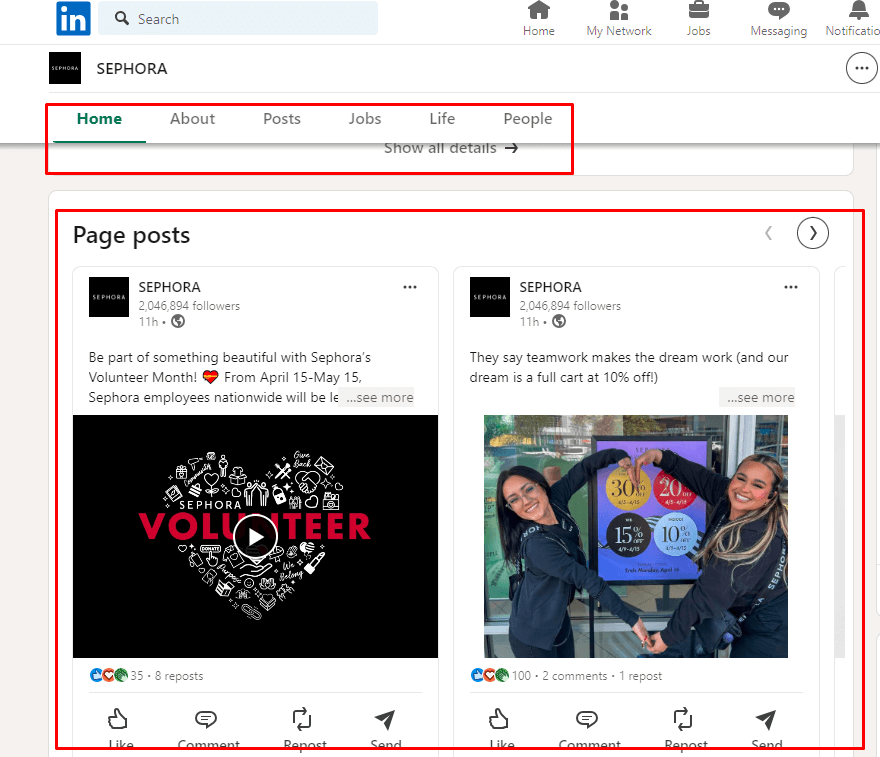Click the LinkedIn Search field
The image size is (880, 757).
coord(245,19)
